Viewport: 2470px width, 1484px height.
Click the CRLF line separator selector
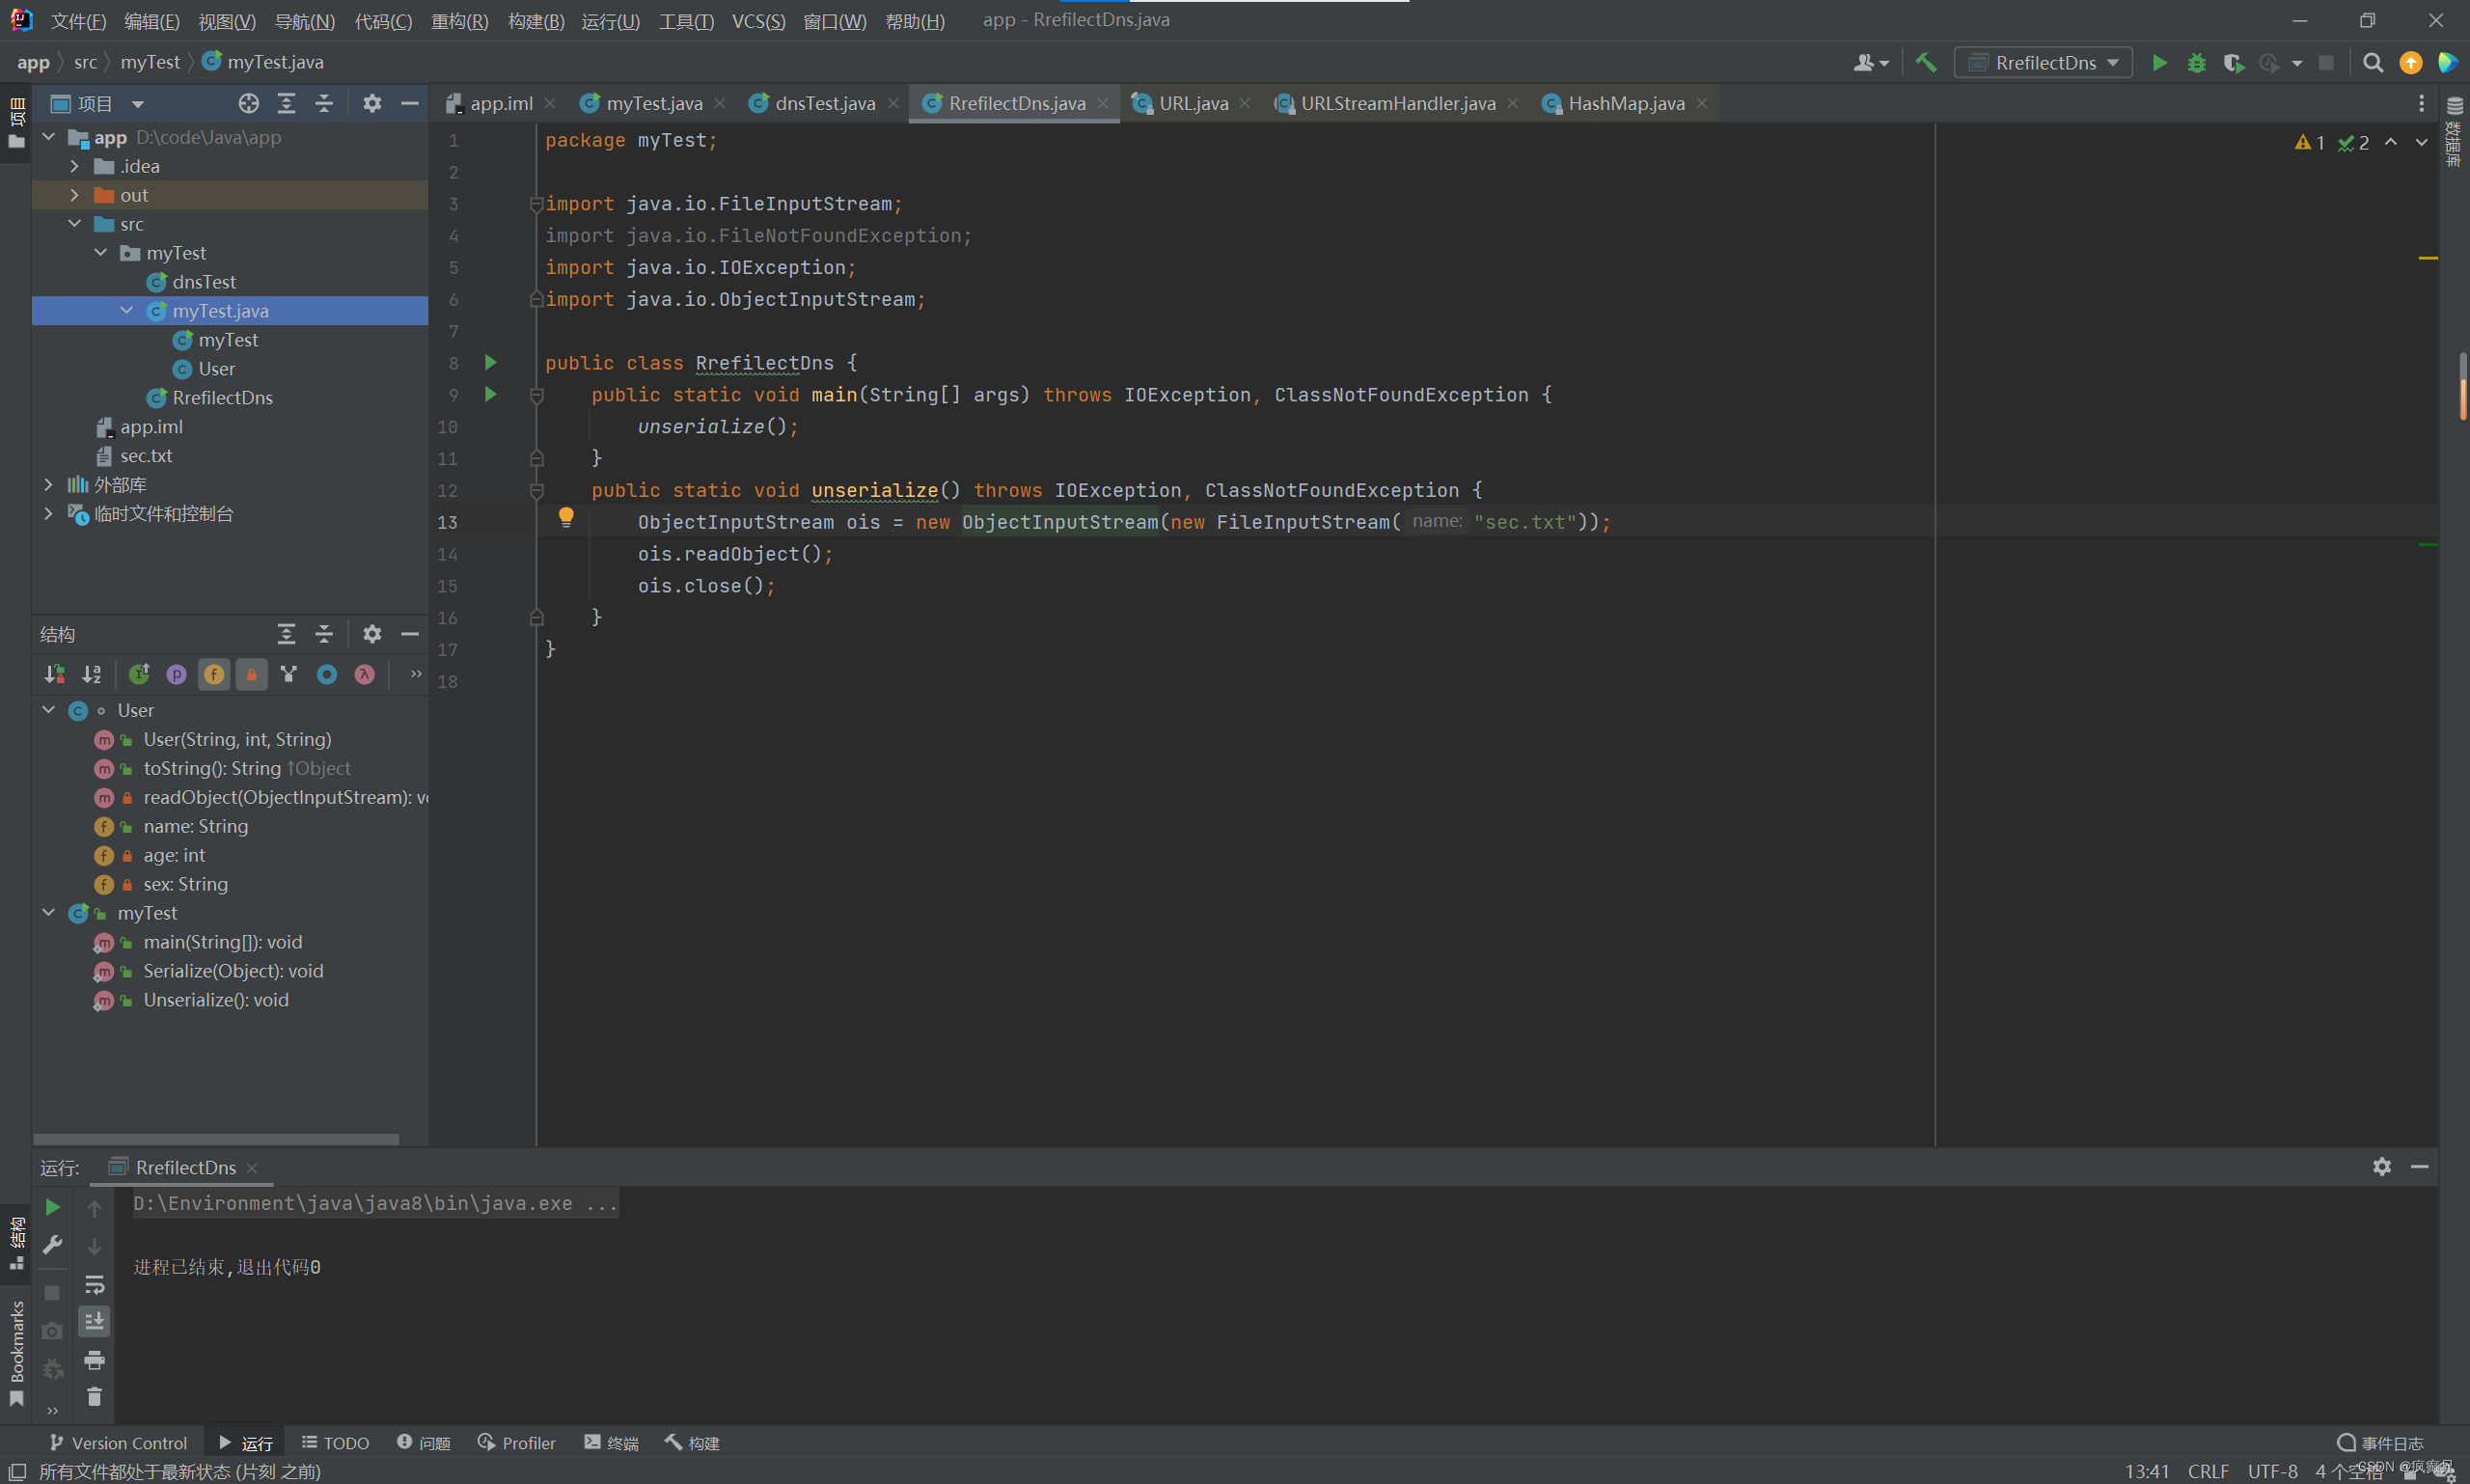[x=2207, y=1471]
